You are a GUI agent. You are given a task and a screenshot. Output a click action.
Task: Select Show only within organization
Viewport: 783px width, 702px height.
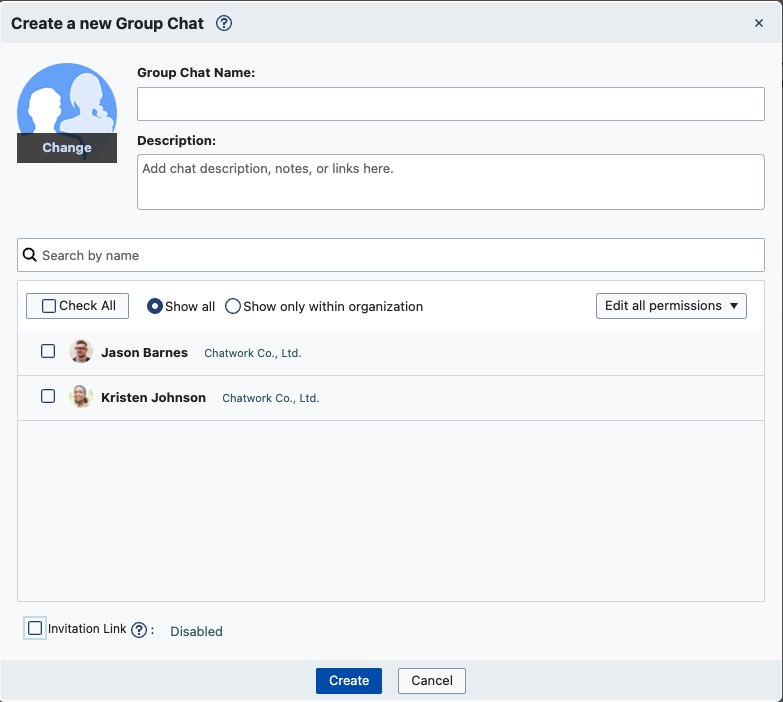point(233,307)
